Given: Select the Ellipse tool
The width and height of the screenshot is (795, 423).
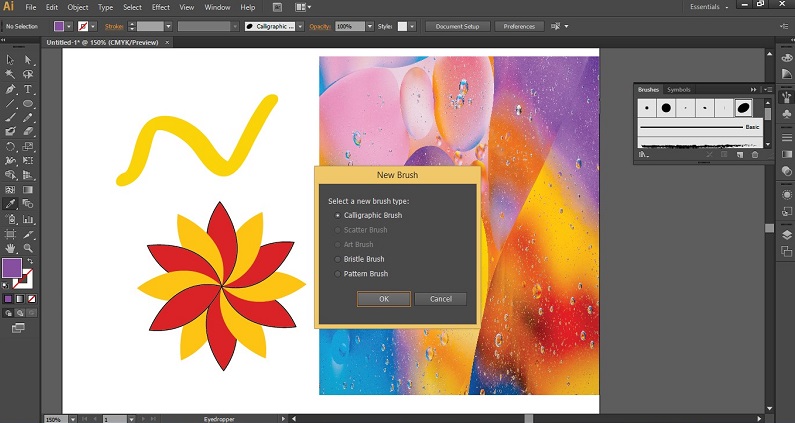Looking at the screenshot, I should 28,103.
